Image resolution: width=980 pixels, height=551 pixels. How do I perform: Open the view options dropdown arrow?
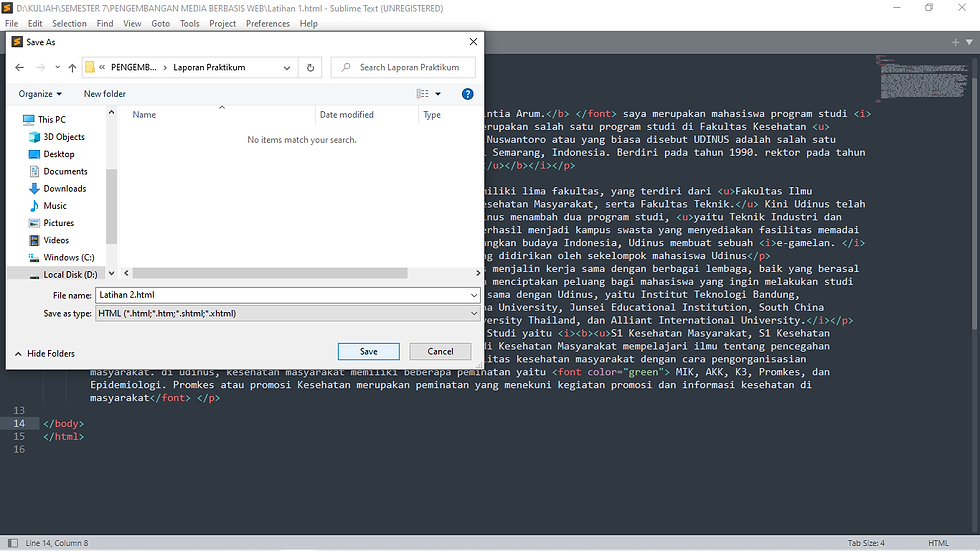[438, 94]
